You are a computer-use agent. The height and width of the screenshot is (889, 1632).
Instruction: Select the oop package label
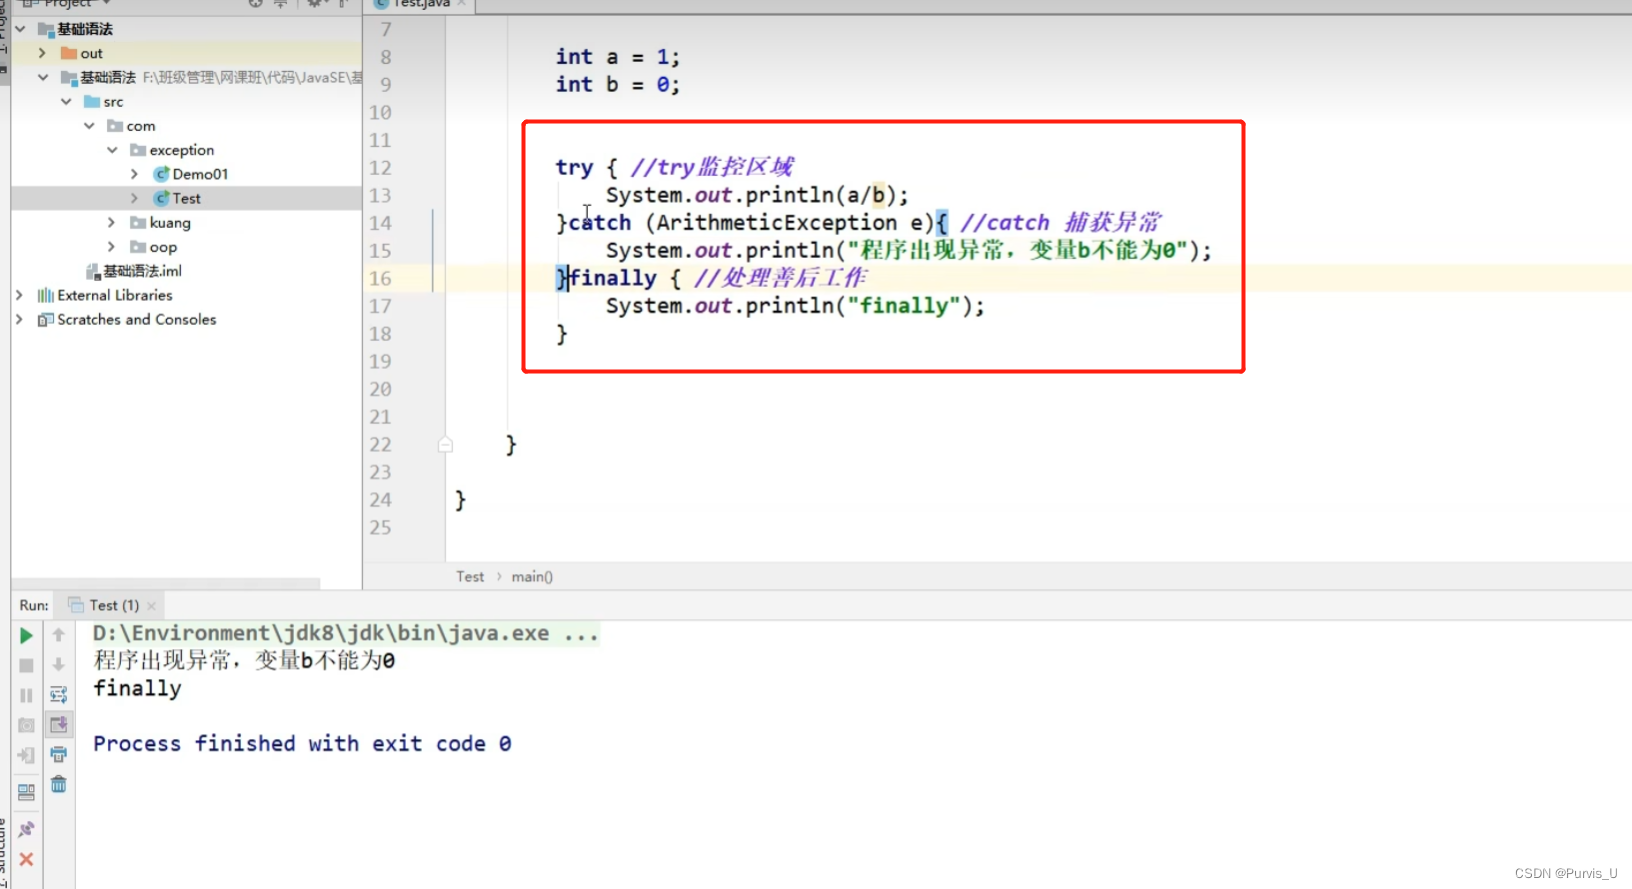[163, 247]
